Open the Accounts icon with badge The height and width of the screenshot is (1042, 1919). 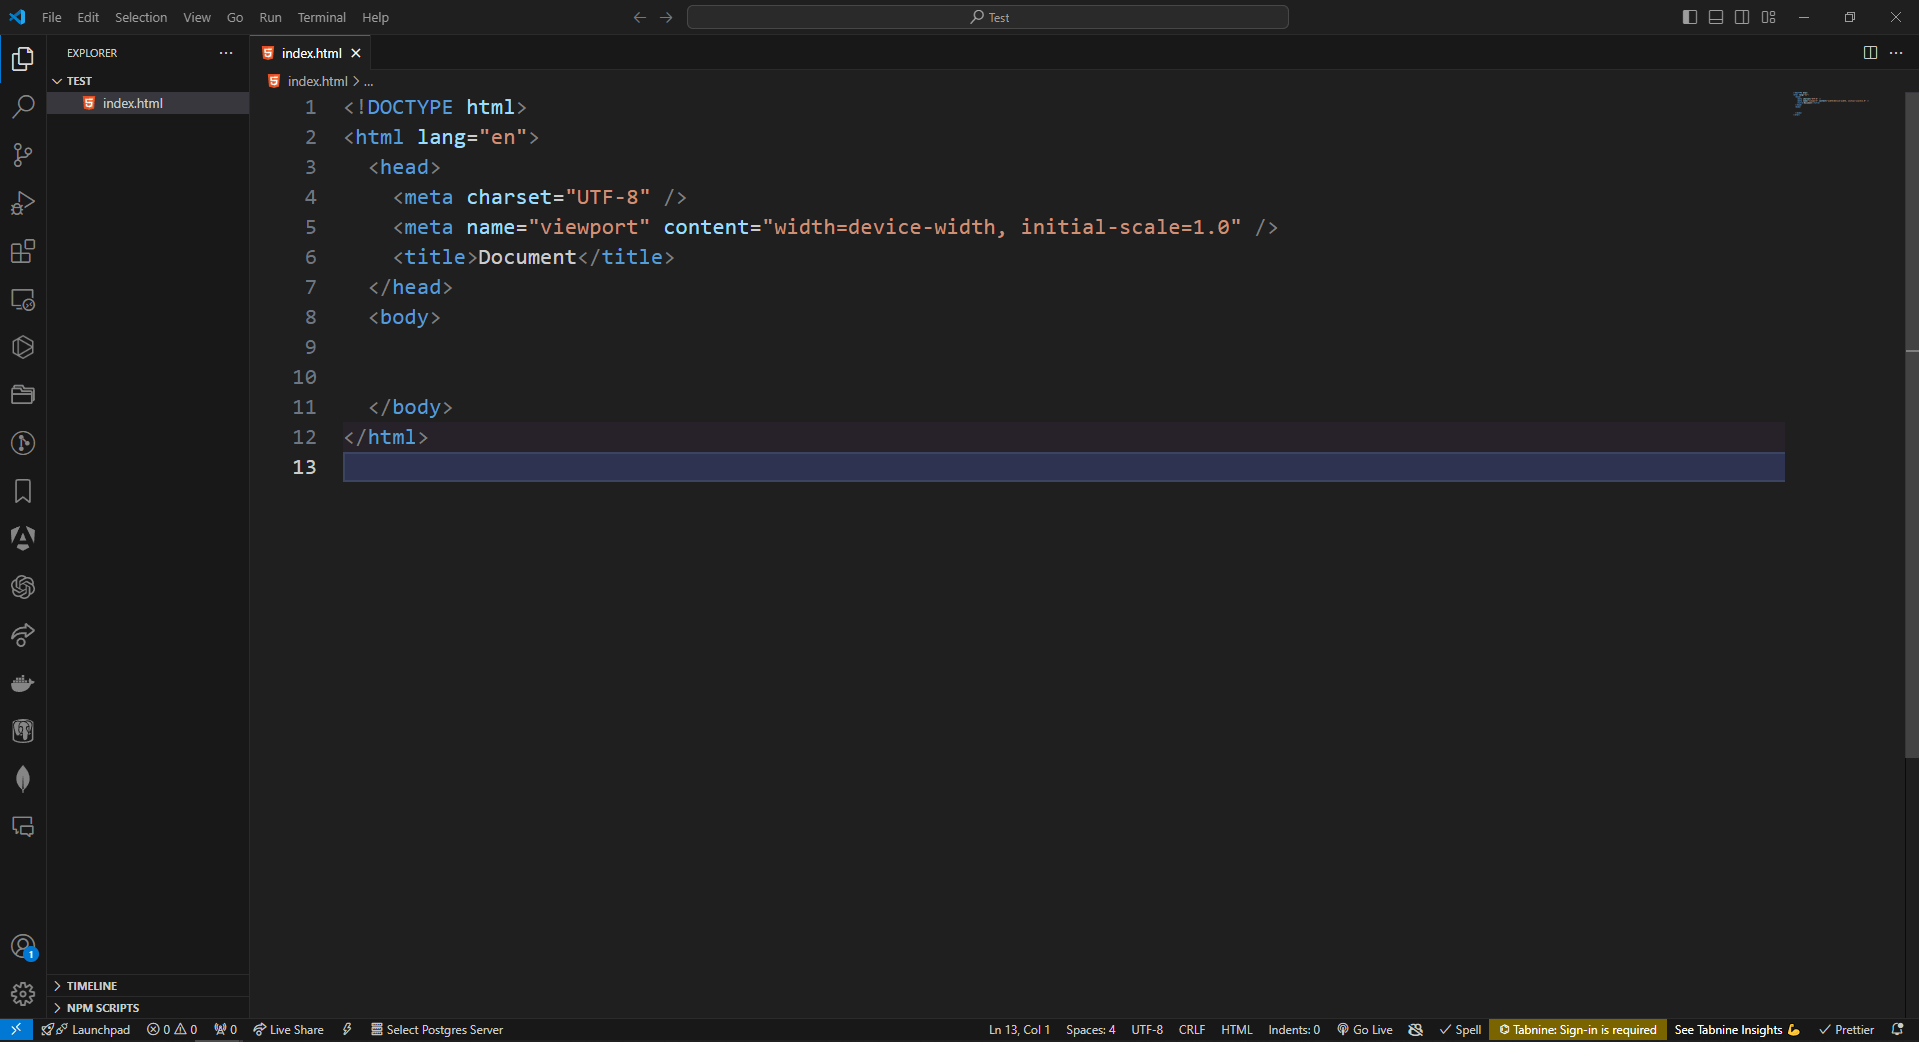click(23, 947)
